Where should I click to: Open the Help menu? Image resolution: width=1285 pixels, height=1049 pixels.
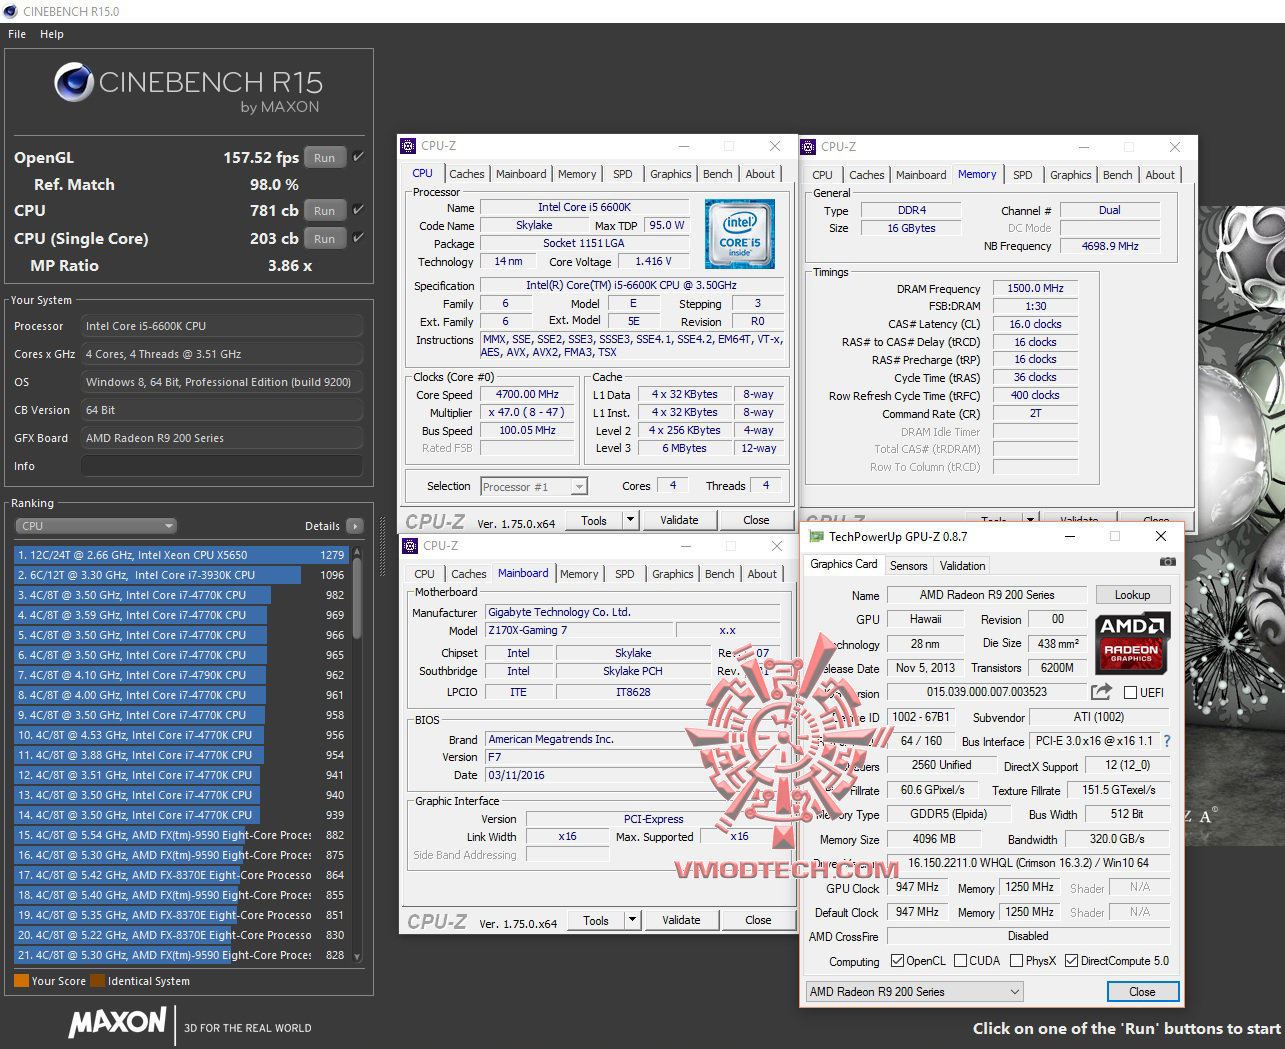click(x=52, y=34)
